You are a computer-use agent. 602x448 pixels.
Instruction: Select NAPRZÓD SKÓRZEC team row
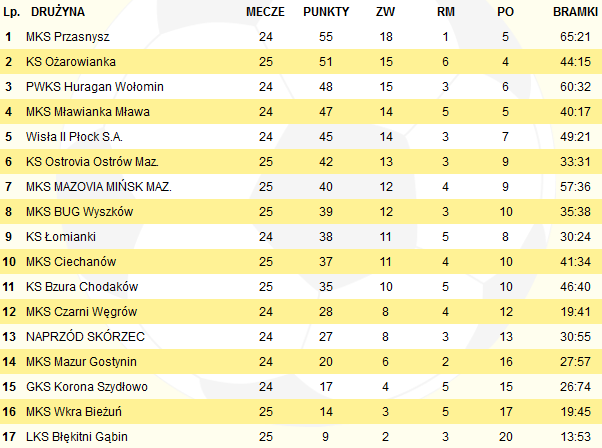point(301,336)
